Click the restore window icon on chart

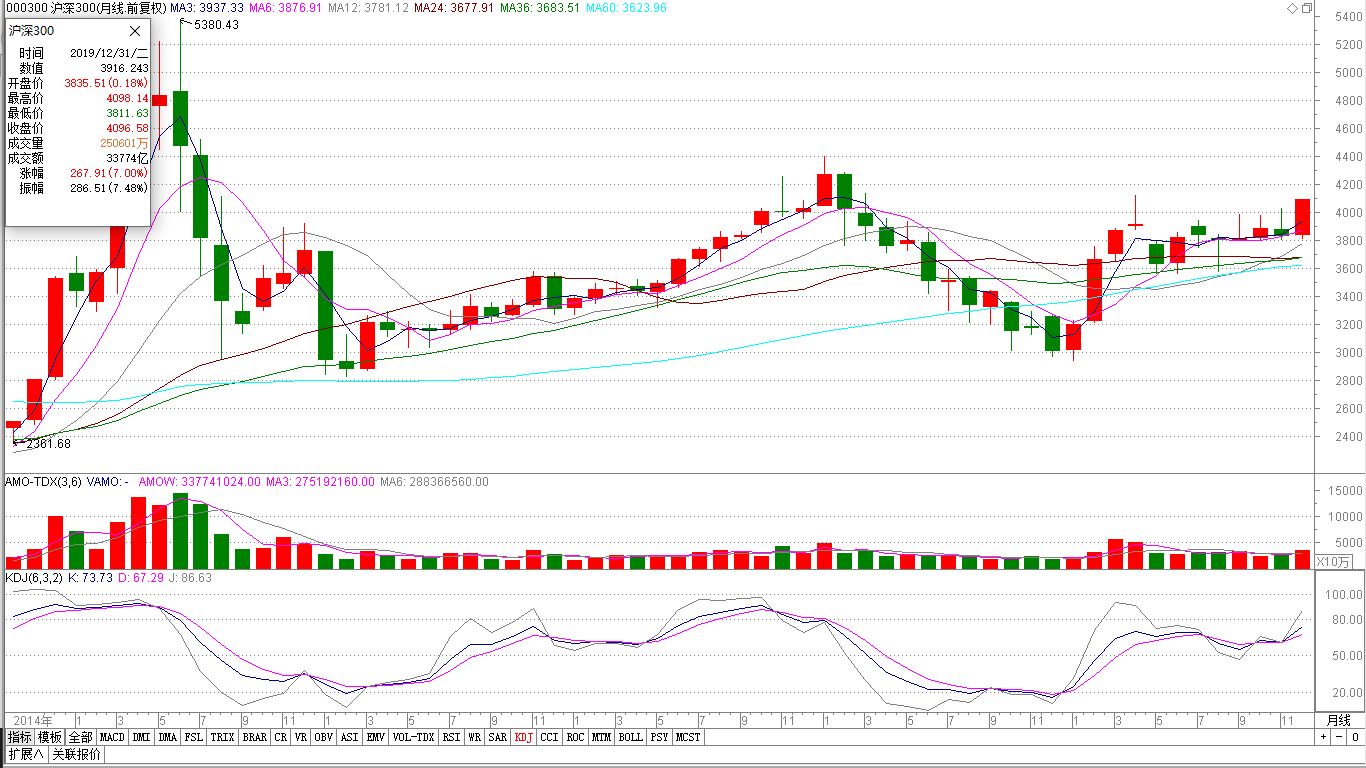(1306, 8)
